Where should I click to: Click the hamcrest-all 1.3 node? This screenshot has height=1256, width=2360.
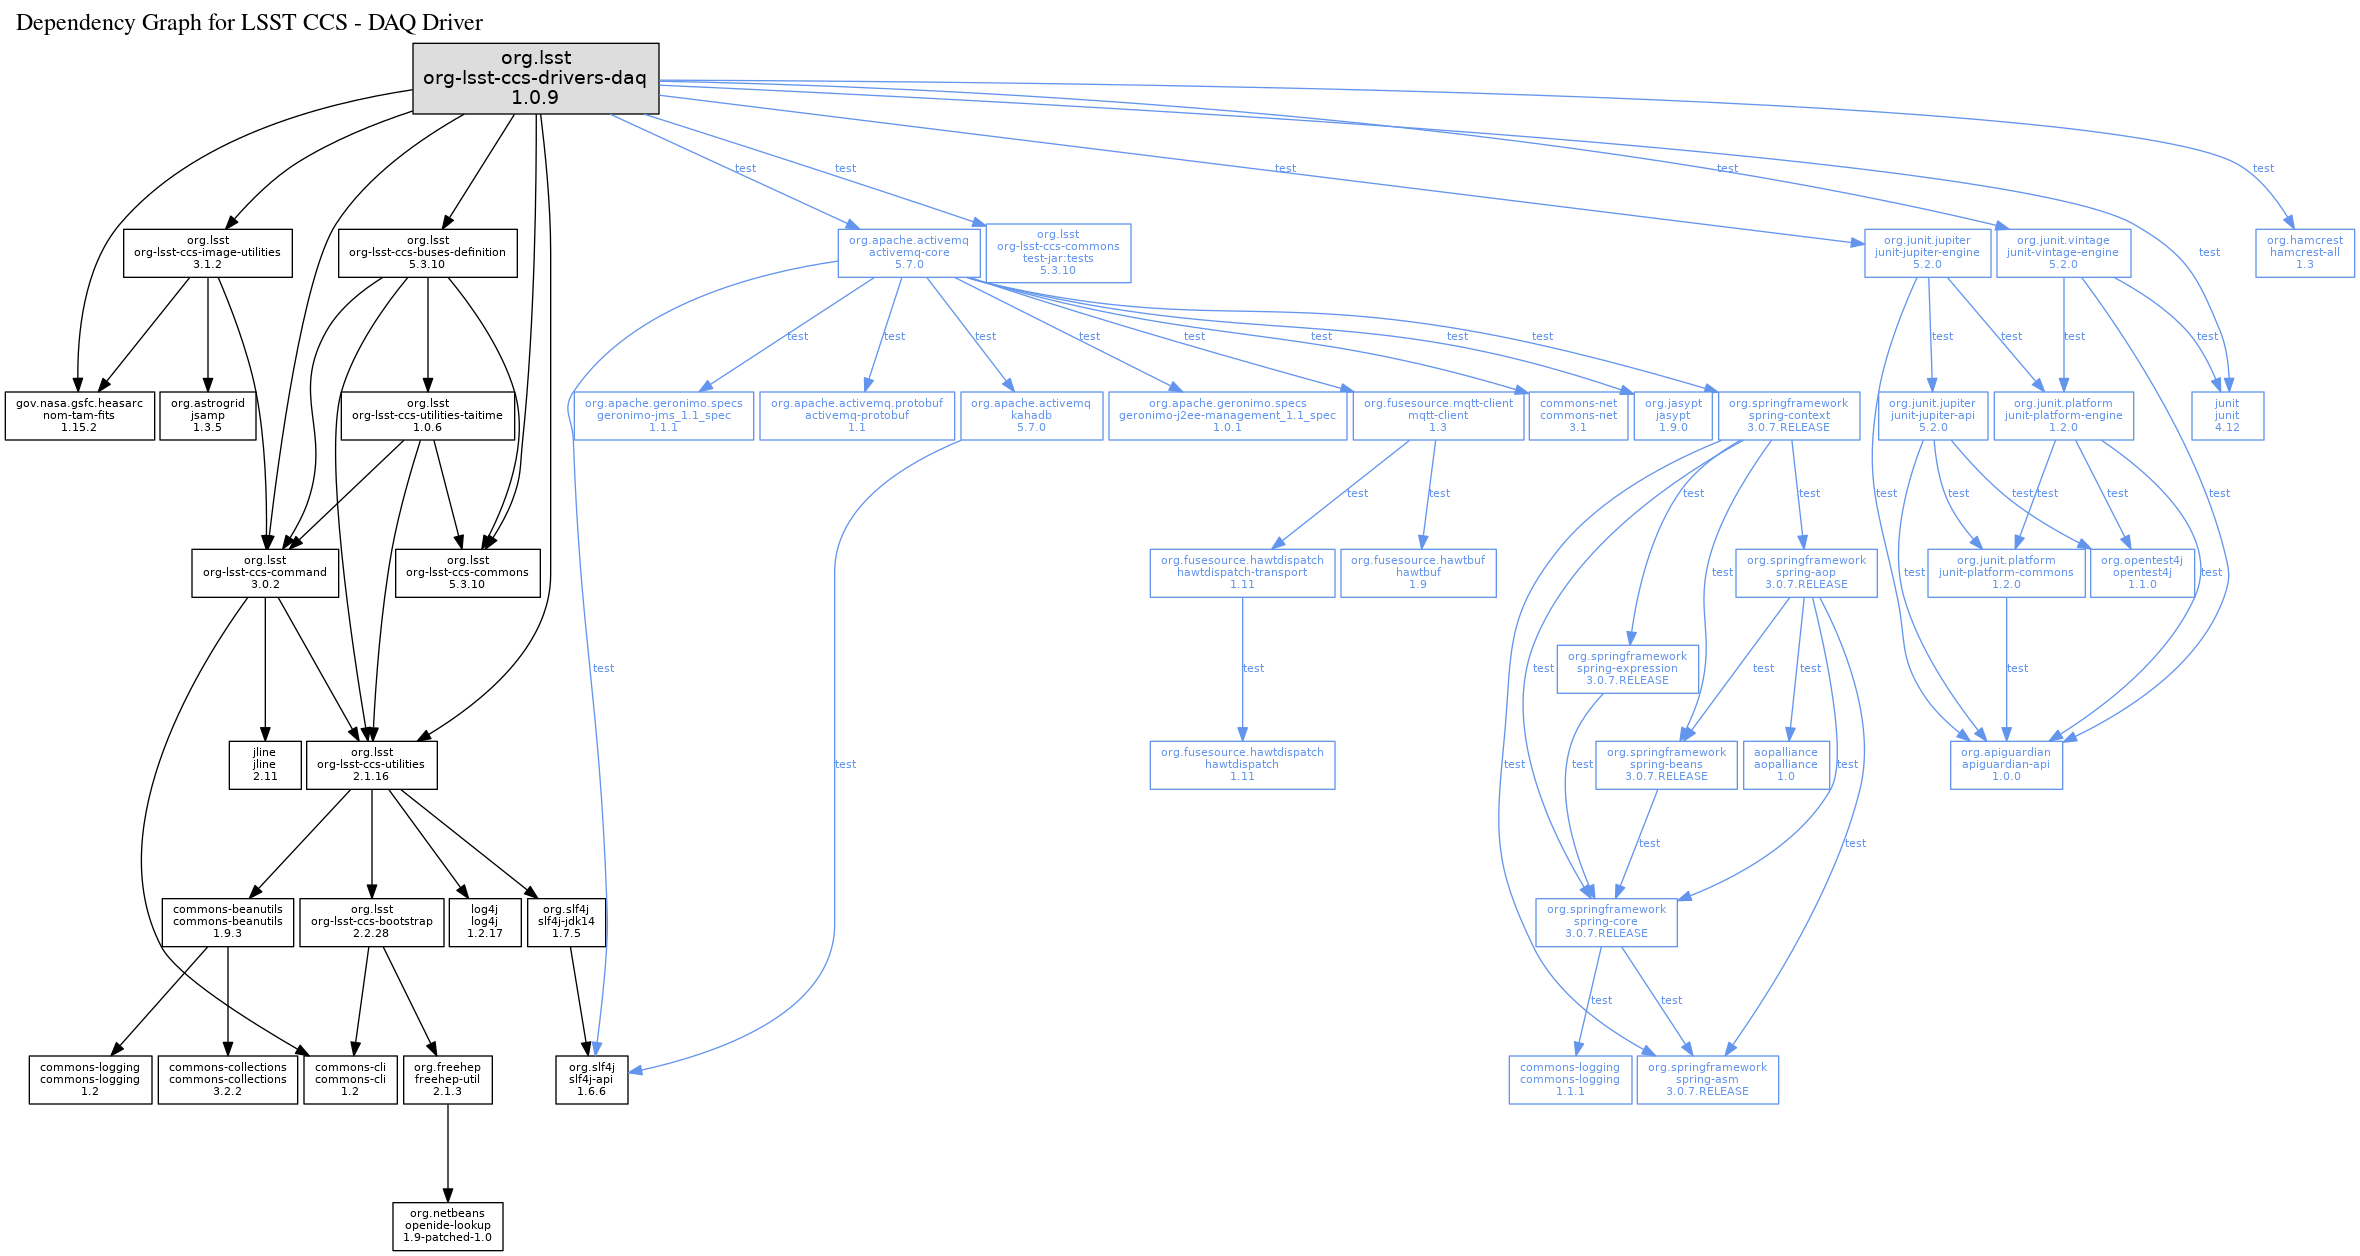click(x=2305, y=253)
